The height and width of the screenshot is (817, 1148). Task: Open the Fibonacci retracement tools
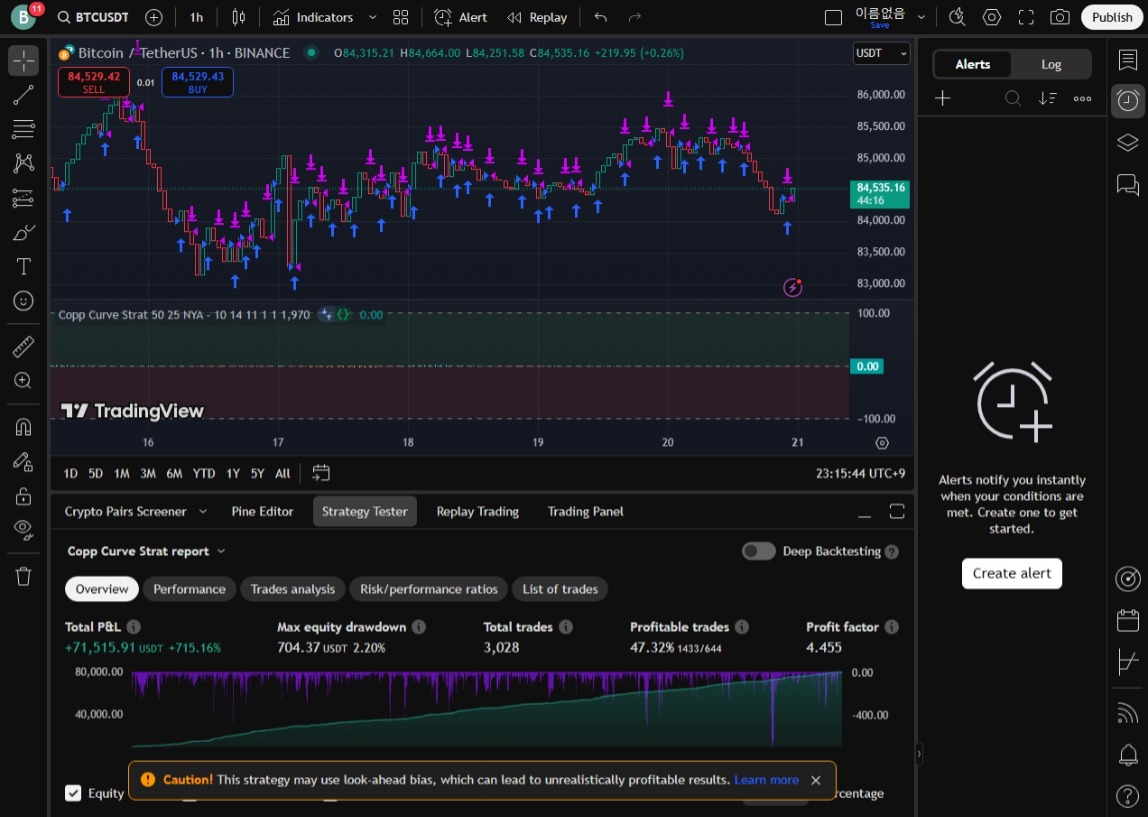[x=23, y=129]
